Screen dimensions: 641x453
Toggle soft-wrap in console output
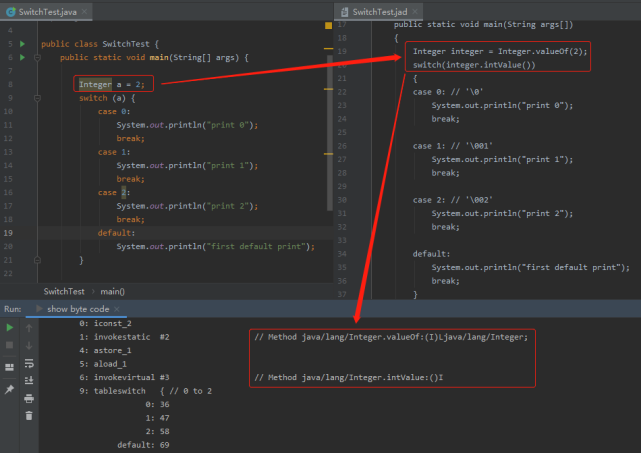(29, 363)
